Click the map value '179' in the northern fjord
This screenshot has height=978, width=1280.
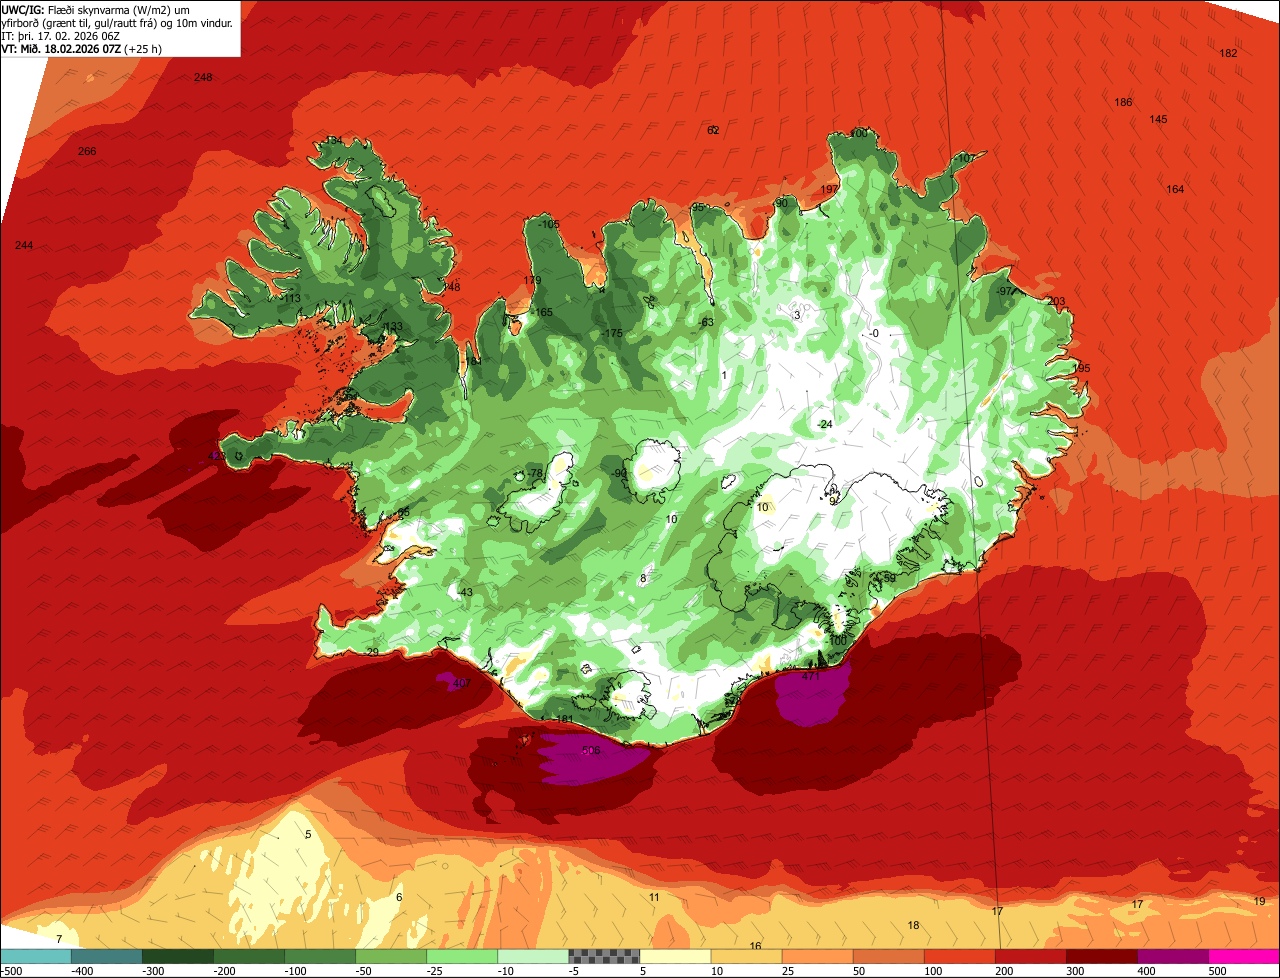point(532,280)
